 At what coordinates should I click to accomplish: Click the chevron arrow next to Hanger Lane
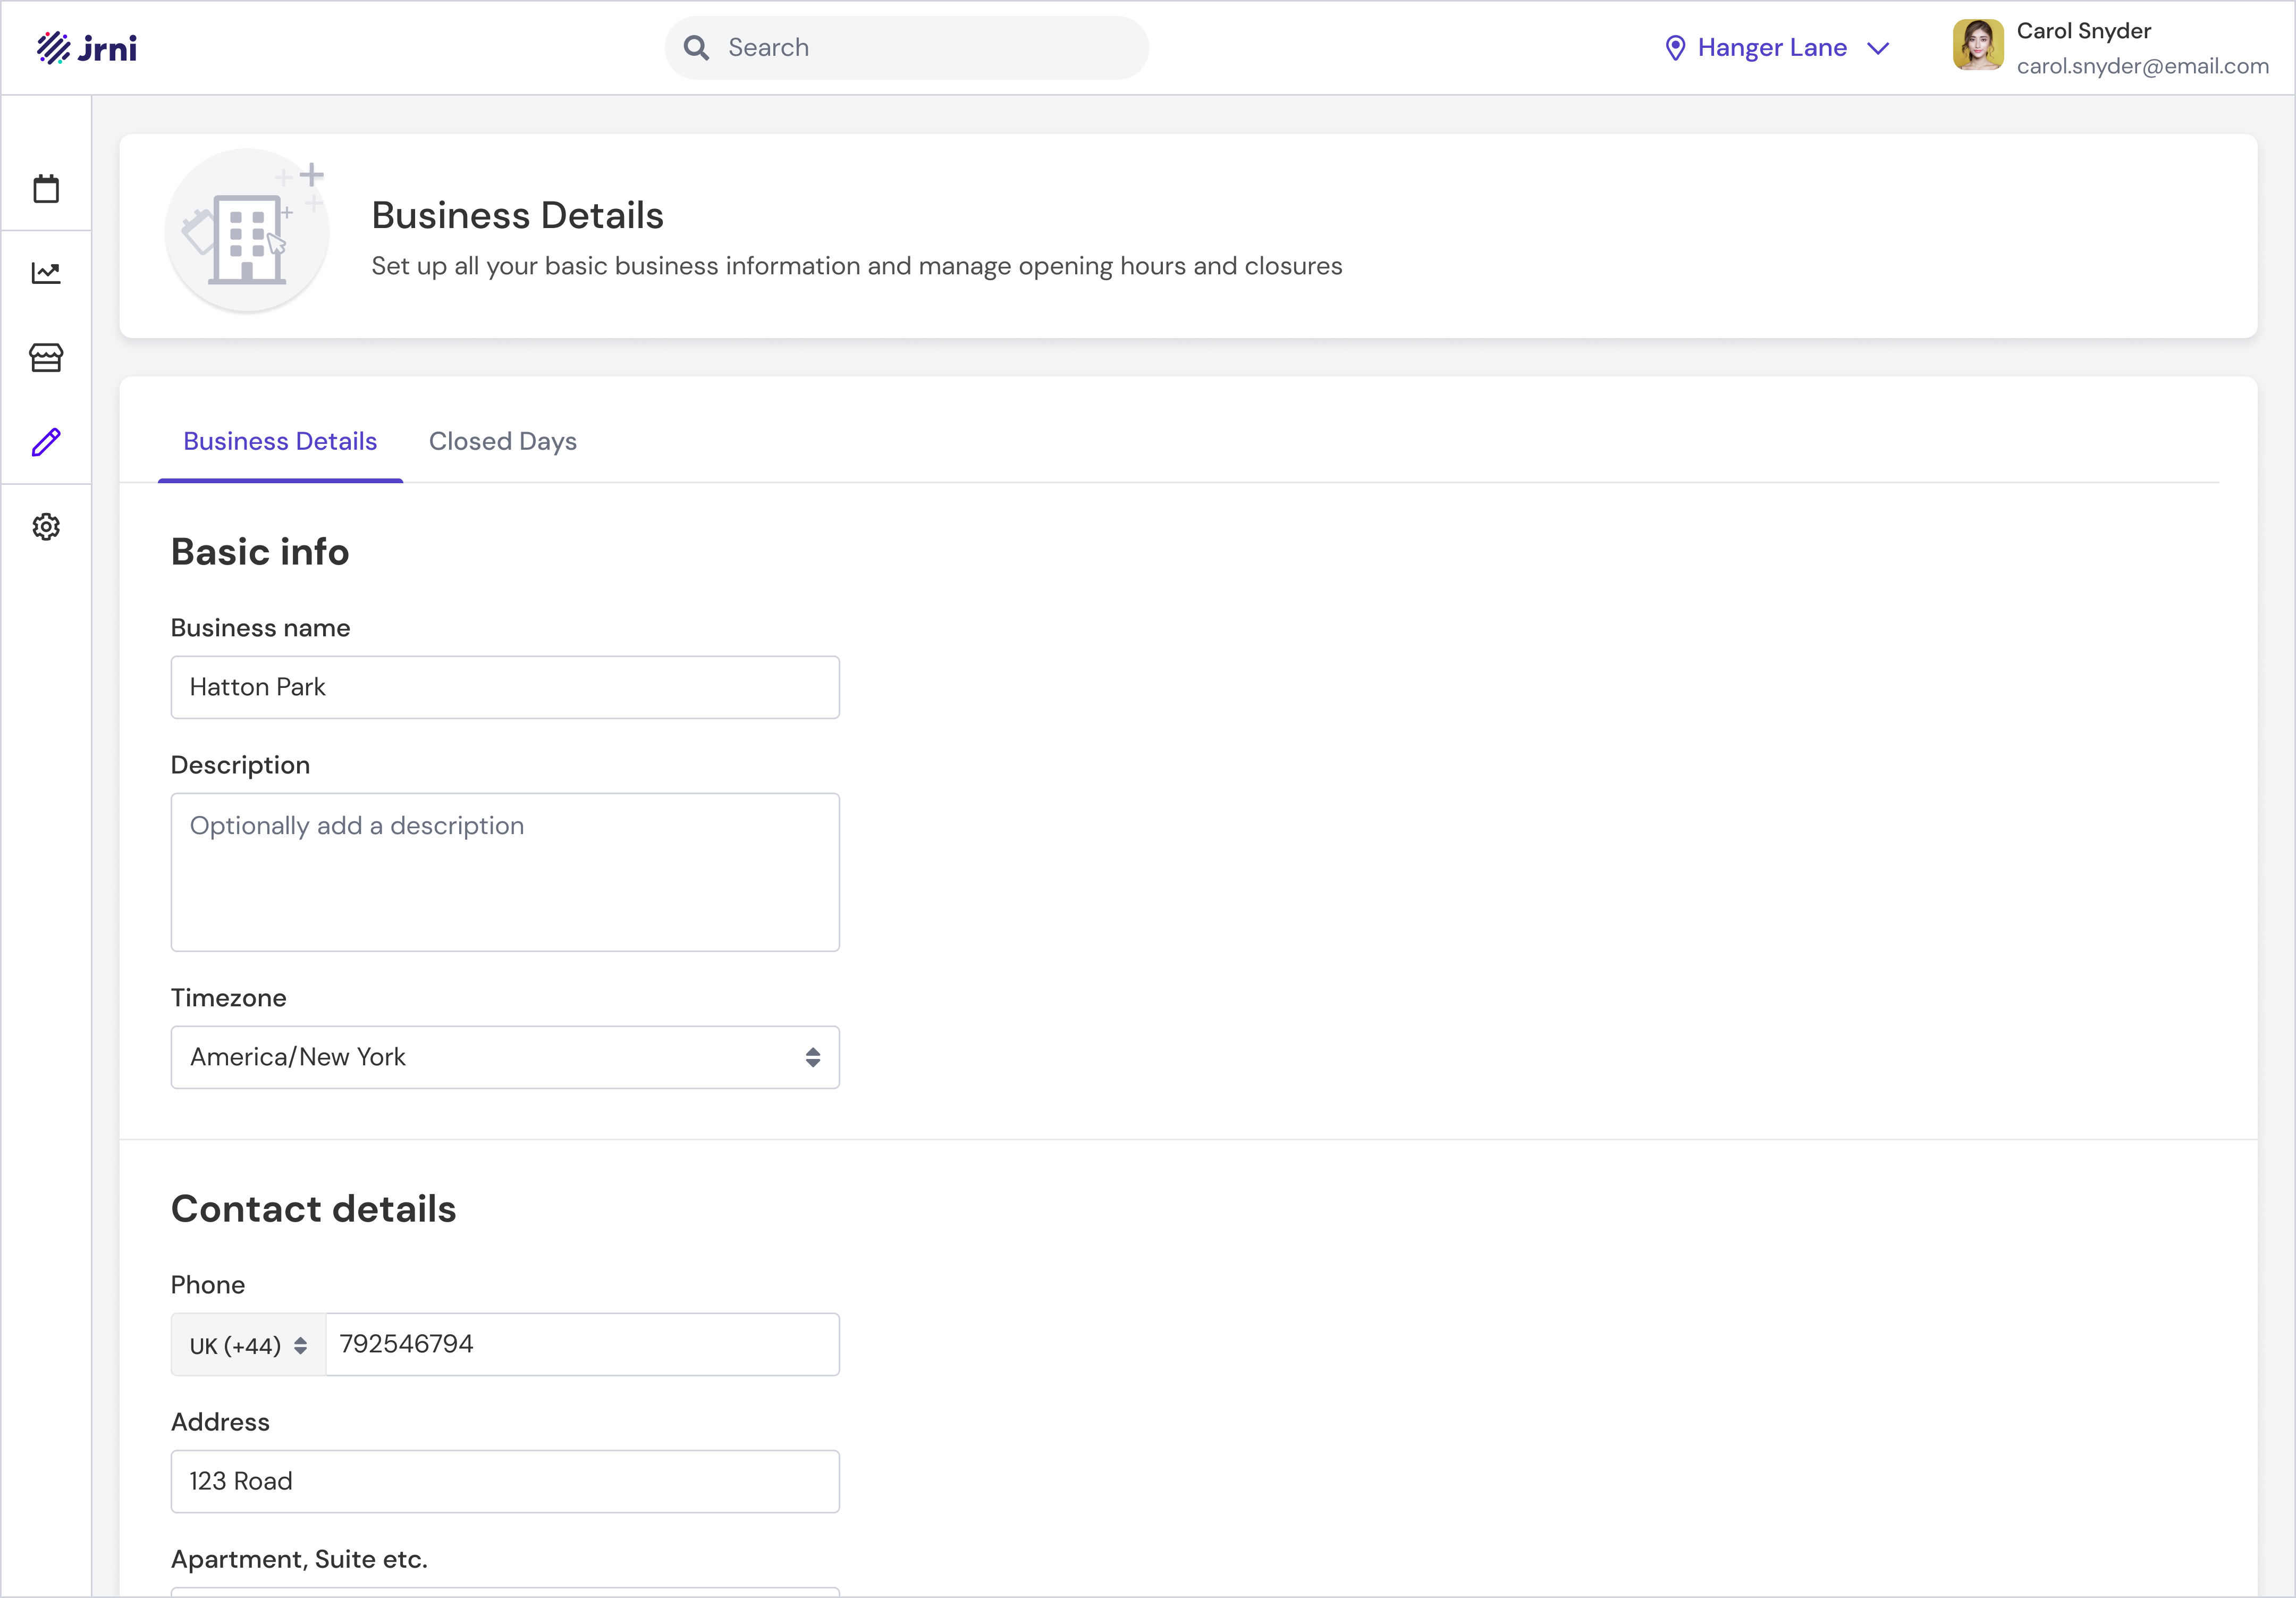(x=1878, y=48)
